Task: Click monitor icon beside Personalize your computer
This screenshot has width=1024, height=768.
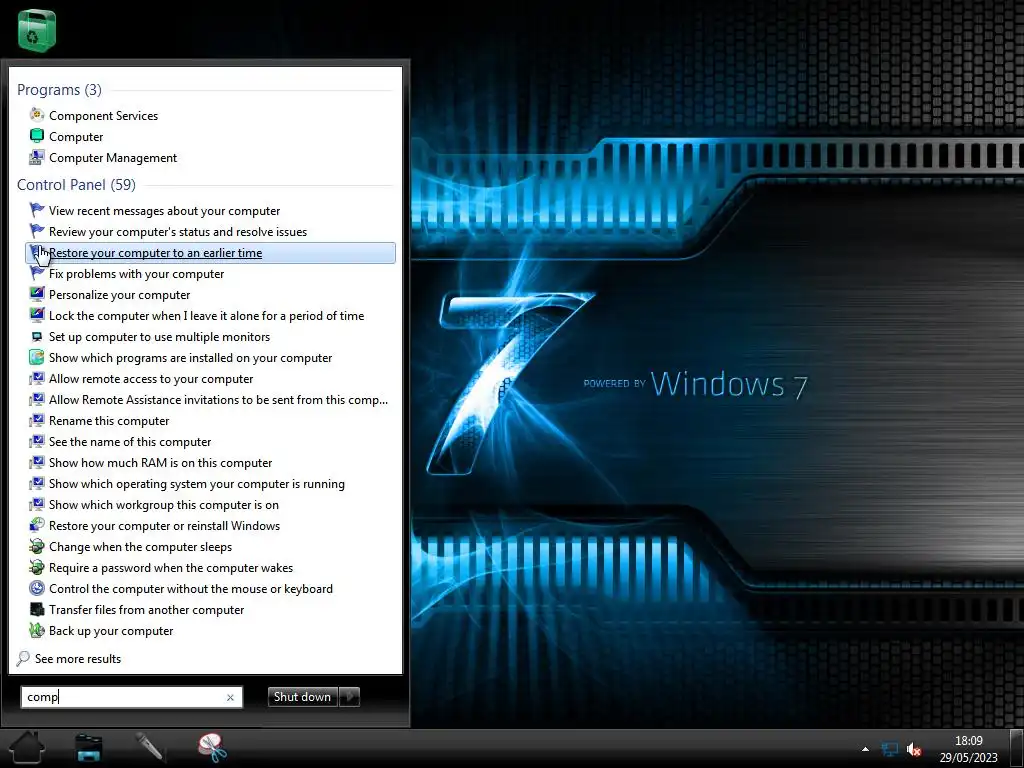Action: tap(37, 294)
